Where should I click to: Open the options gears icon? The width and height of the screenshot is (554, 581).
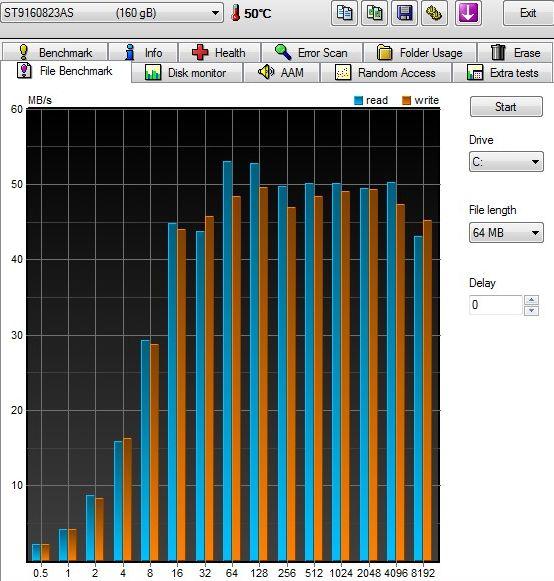click(434, 13)
